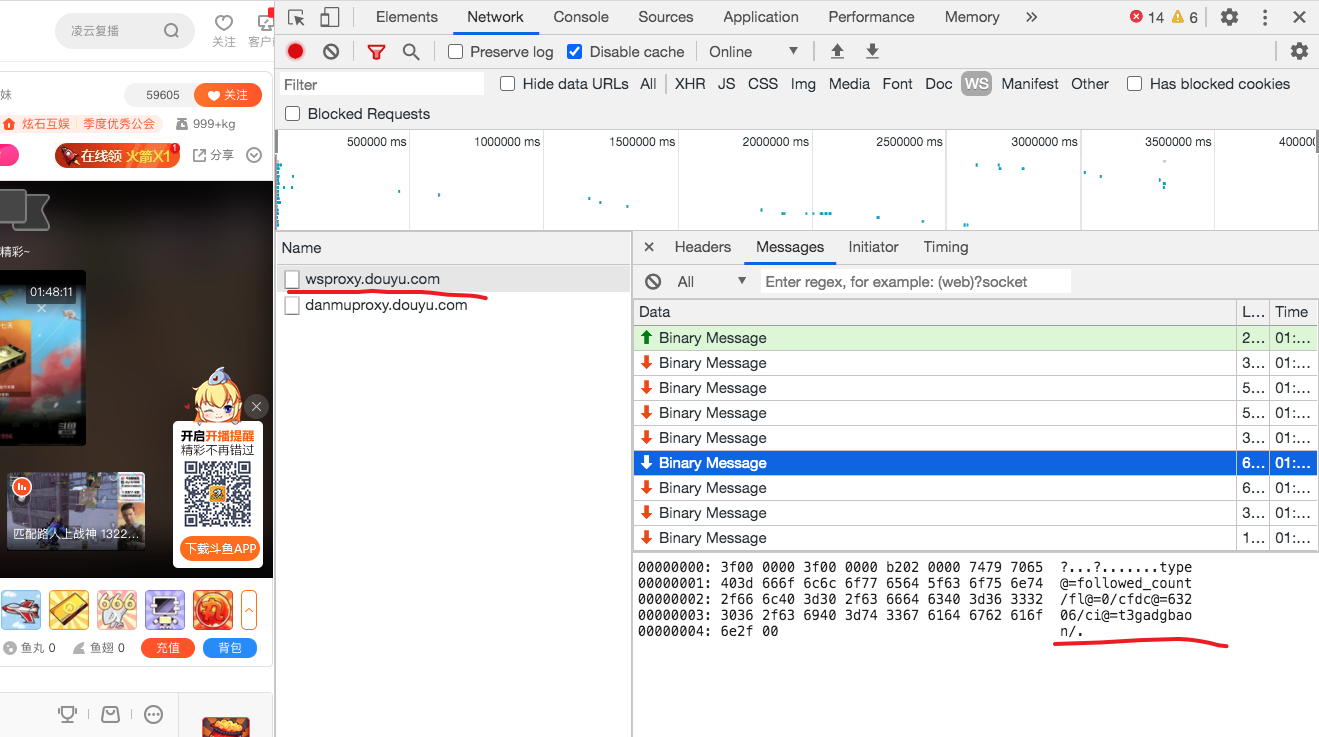This screenshot has height=737, width=1319.
Task: Open the Online throttling dropdown
Action: [754, 52]
